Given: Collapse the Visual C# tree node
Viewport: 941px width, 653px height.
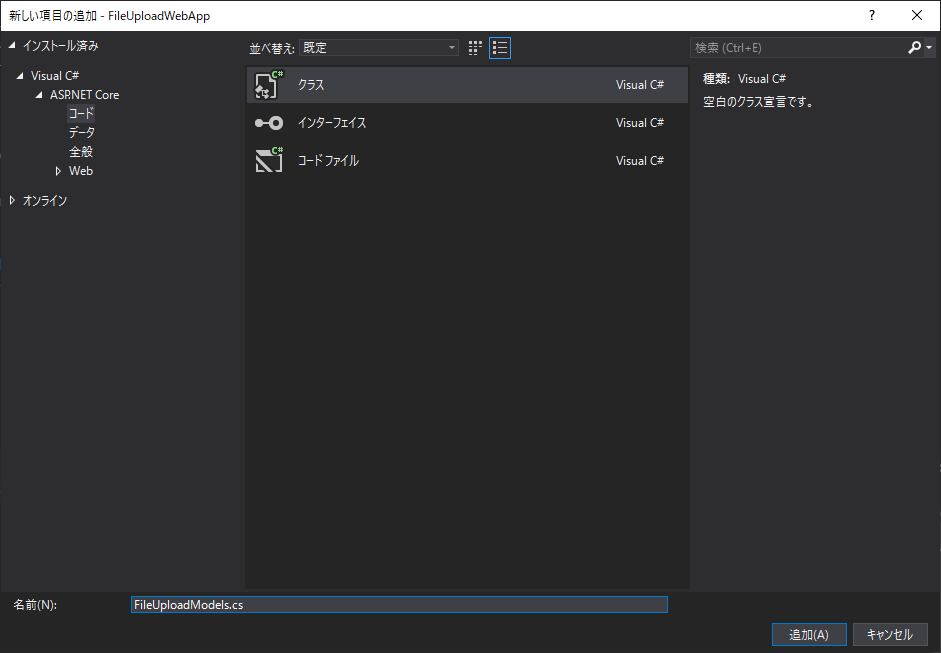Looking at the screenshot, I should 20,76.
